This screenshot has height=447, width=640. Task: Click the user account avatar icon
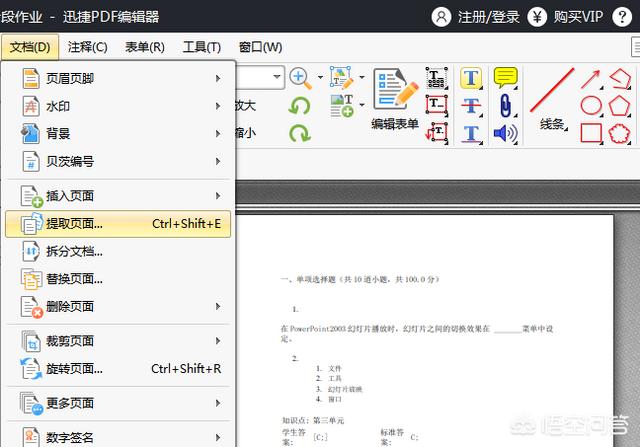(x=441, y=17)
